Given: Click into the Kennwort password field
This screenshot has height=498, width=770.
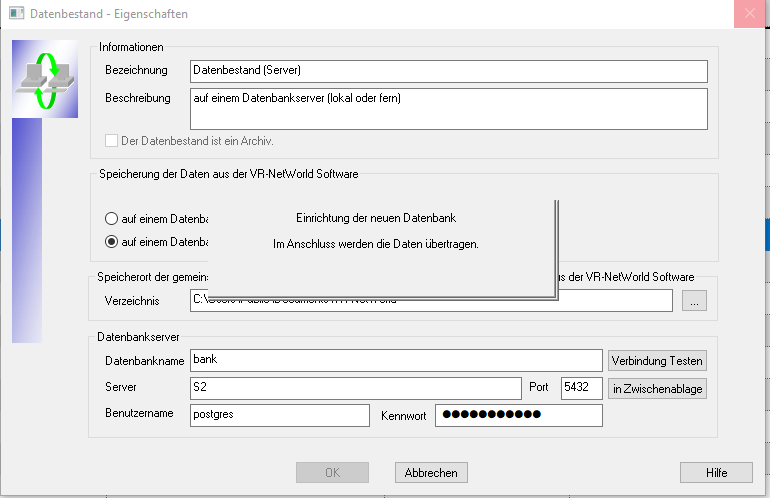Looking at the screenshot, I should (x=519, y=415).
